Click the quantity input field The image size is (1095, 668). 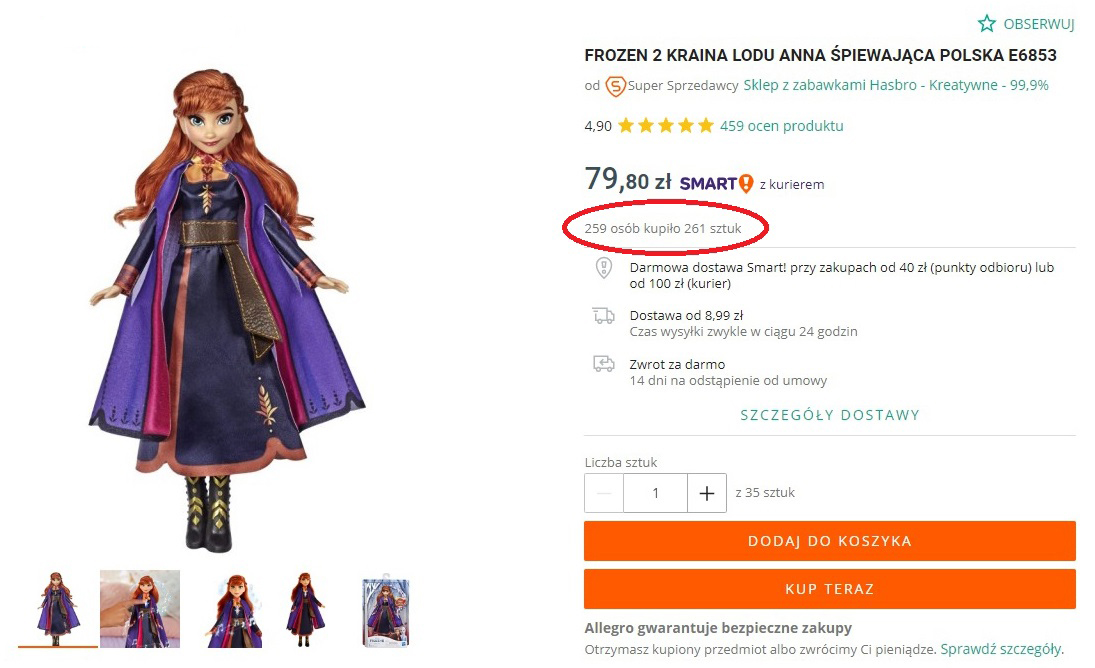[655, 492]
